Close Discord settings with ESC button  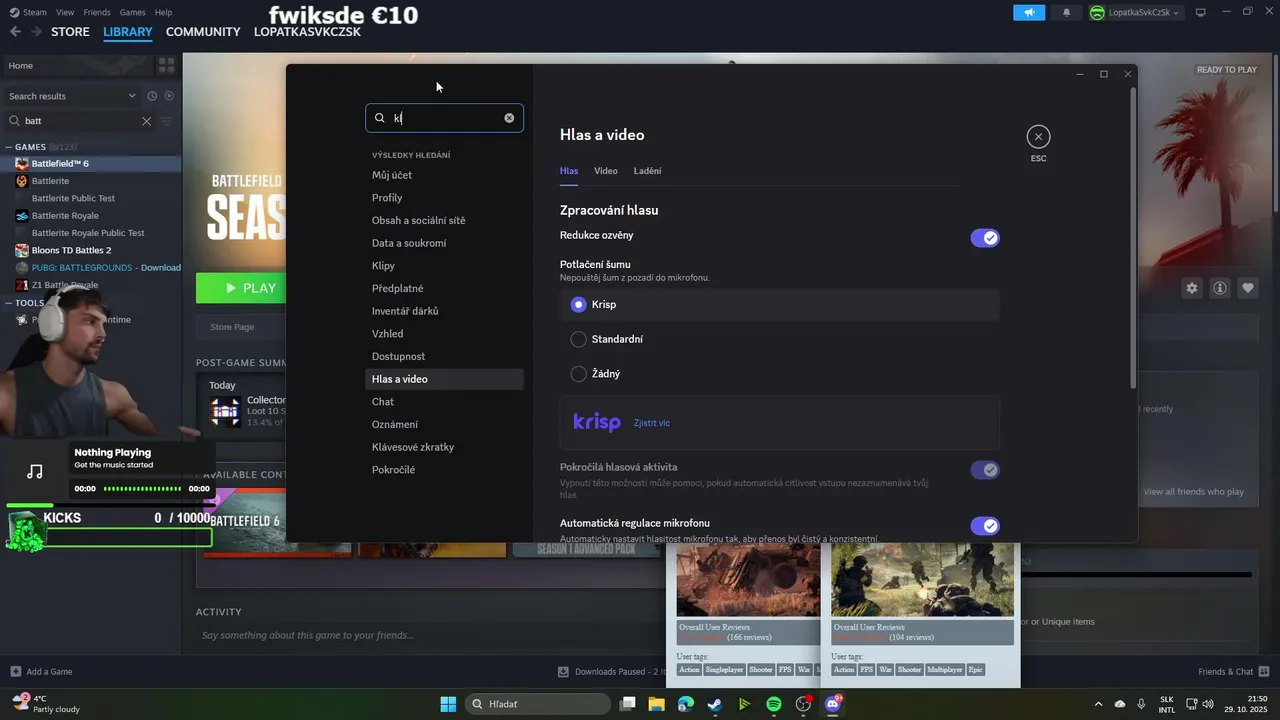click(x=1038, y=137)
